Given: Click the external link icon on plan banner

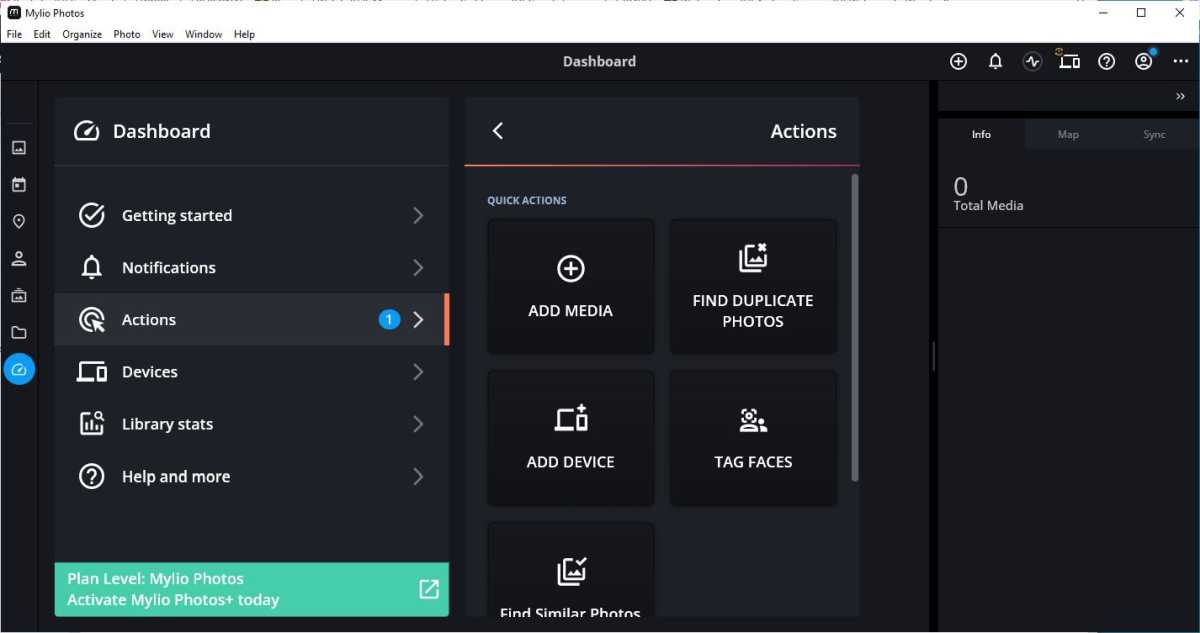Looking at the screenshot, I should tap(428, 589).
